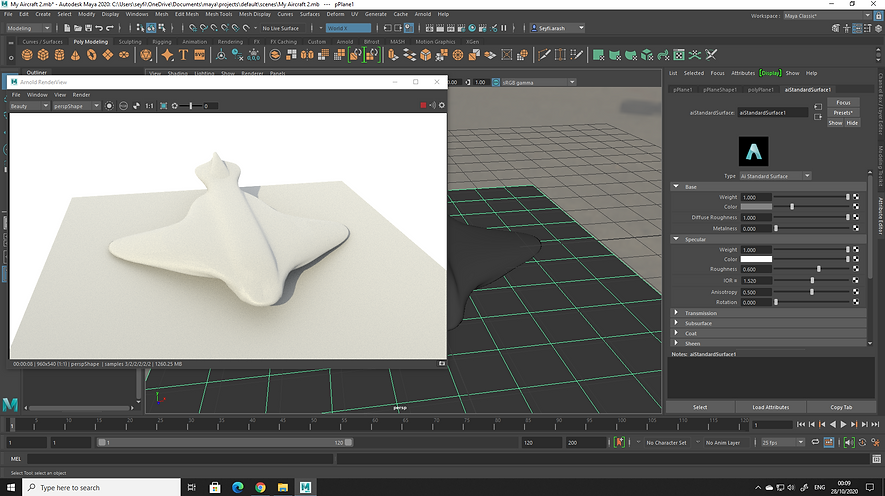Open the Beauty AOV dropdown in Arnold RenderView
This screenshot has height=496, width=885.
click(x=29, y=106)
